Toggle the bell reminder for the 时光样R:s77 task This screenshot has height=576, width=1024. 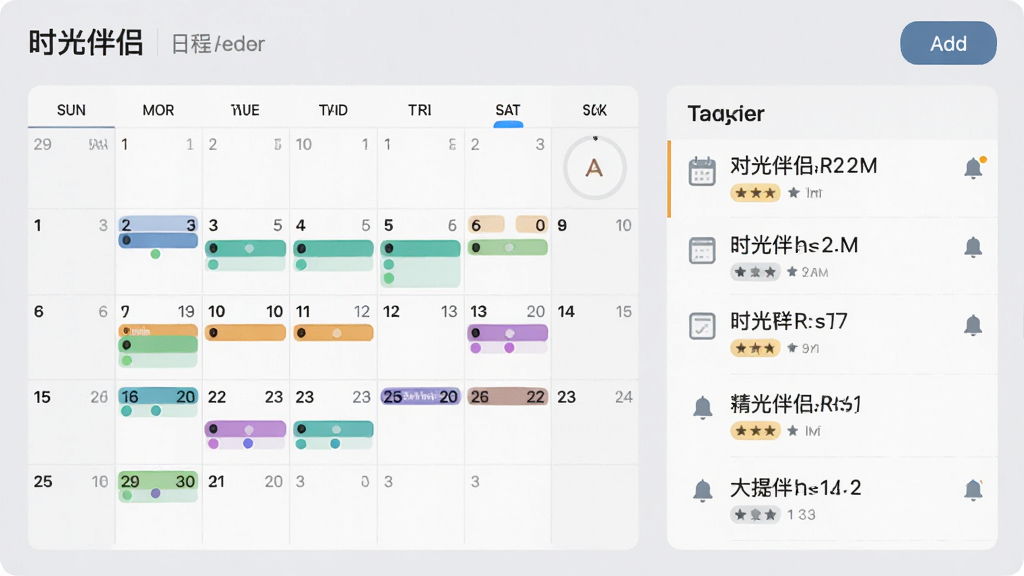point(973,325)
